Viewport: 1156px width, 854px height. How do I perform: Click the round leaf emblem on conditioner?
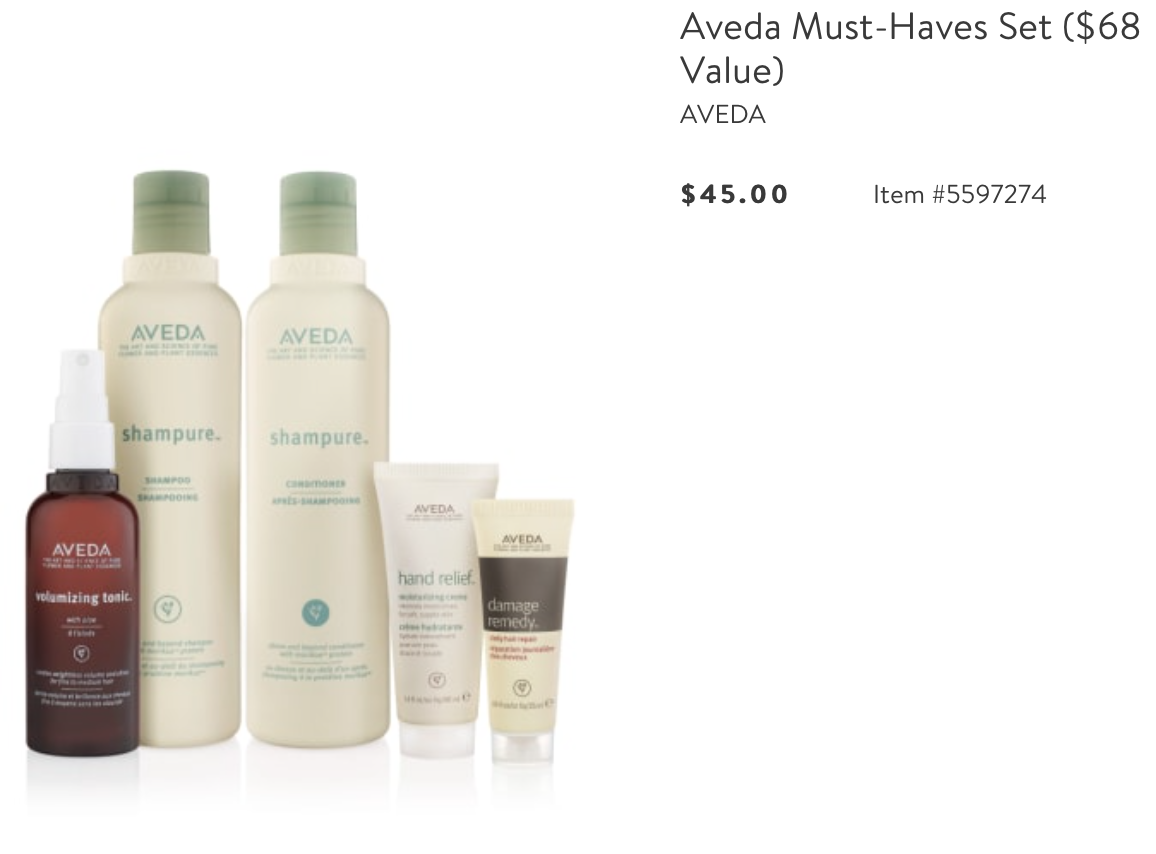316,612
